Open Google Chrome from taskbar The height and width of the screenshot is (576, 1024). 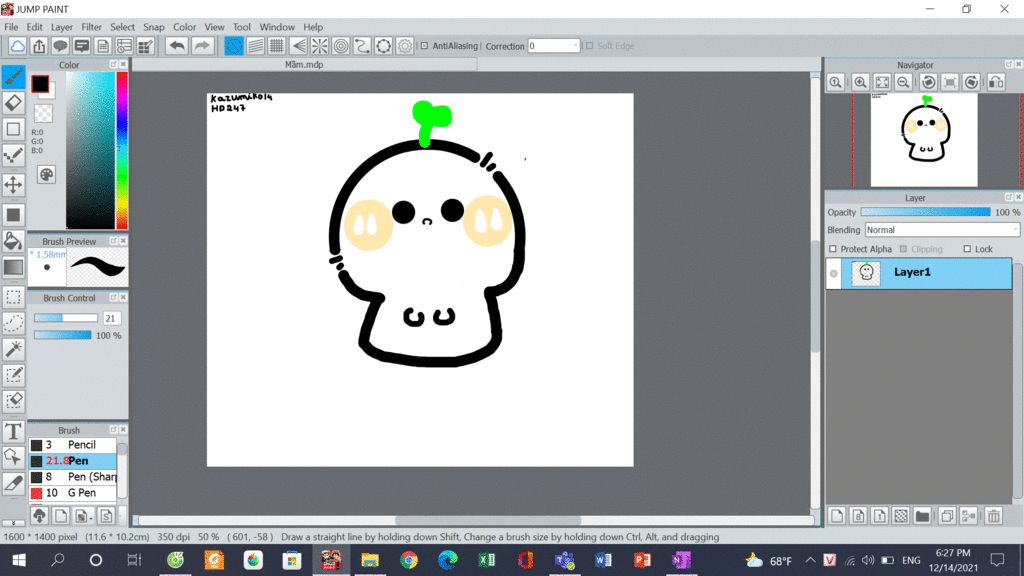point(409,560)
